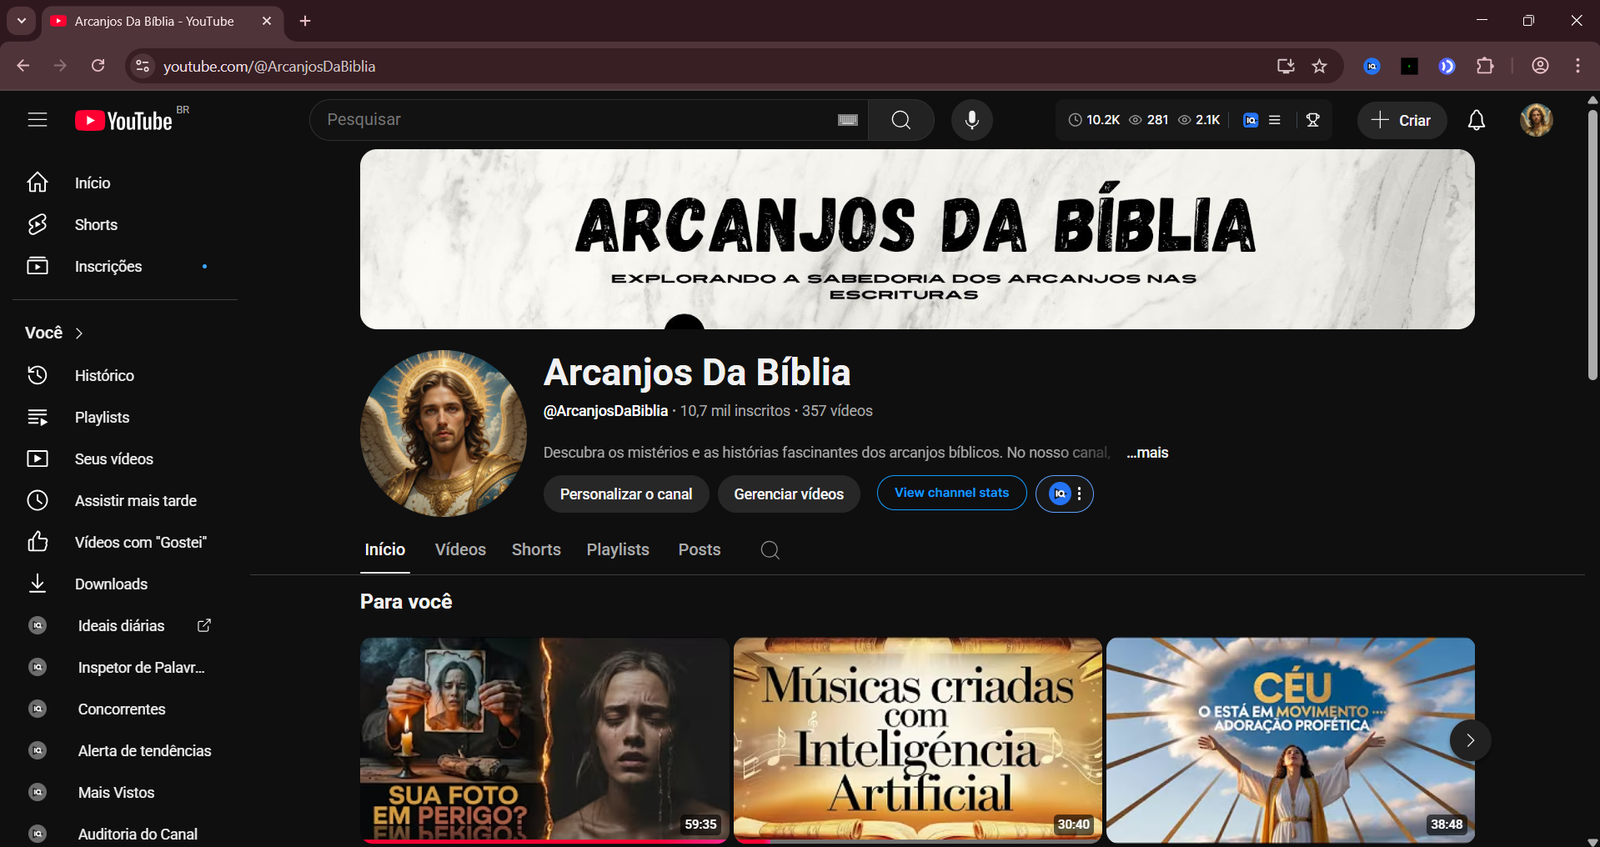
Task: Click the trophy icon in the stats bar
Action: click(1313, 120)
